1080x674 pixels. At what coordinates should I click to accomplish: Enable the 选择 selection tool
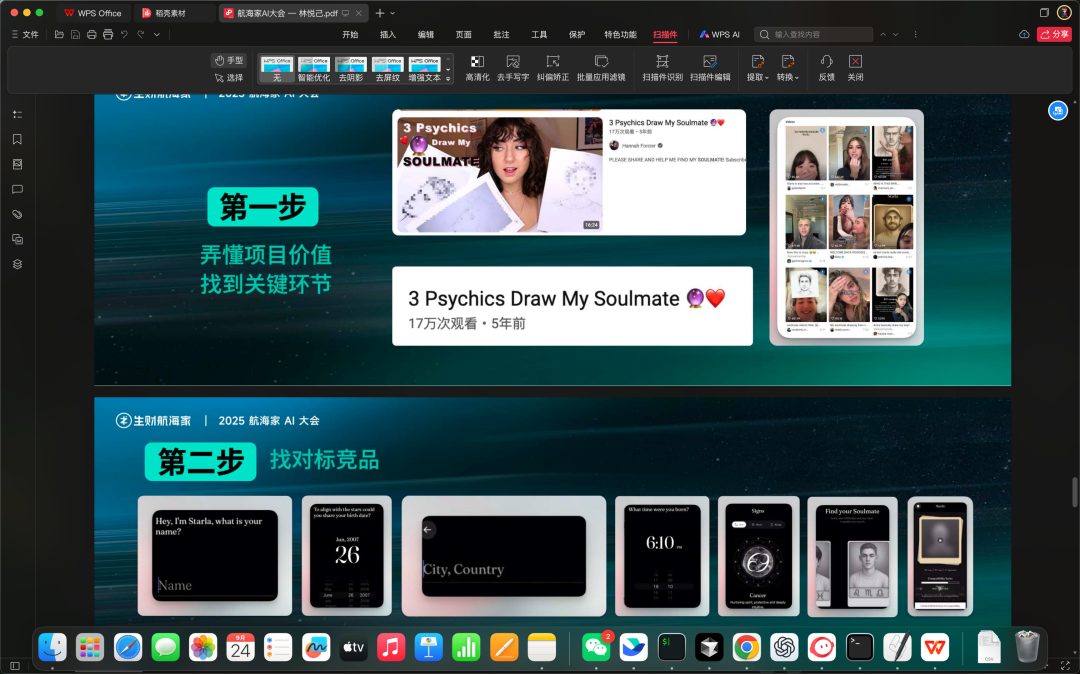(229, 78)
